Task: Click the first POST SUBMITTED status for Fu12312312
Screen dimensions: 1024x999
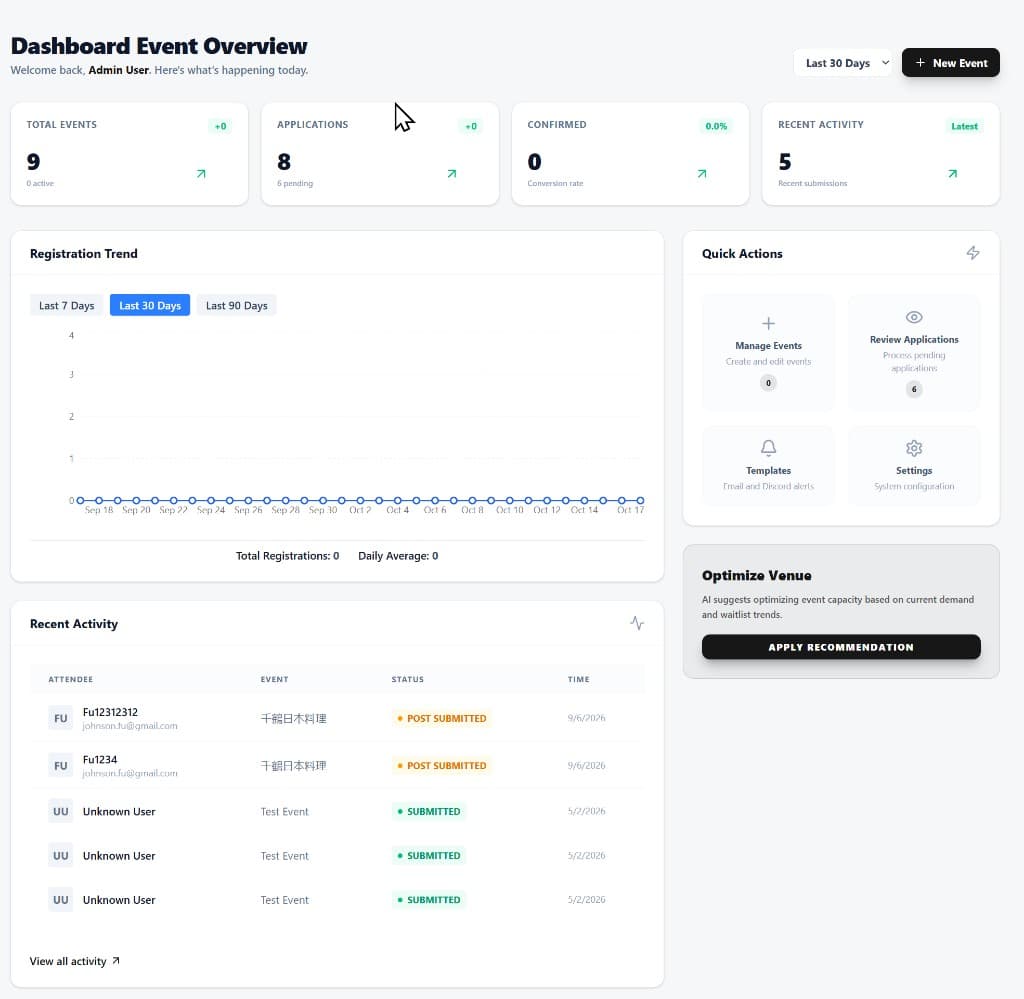Action: click(441, 718)
